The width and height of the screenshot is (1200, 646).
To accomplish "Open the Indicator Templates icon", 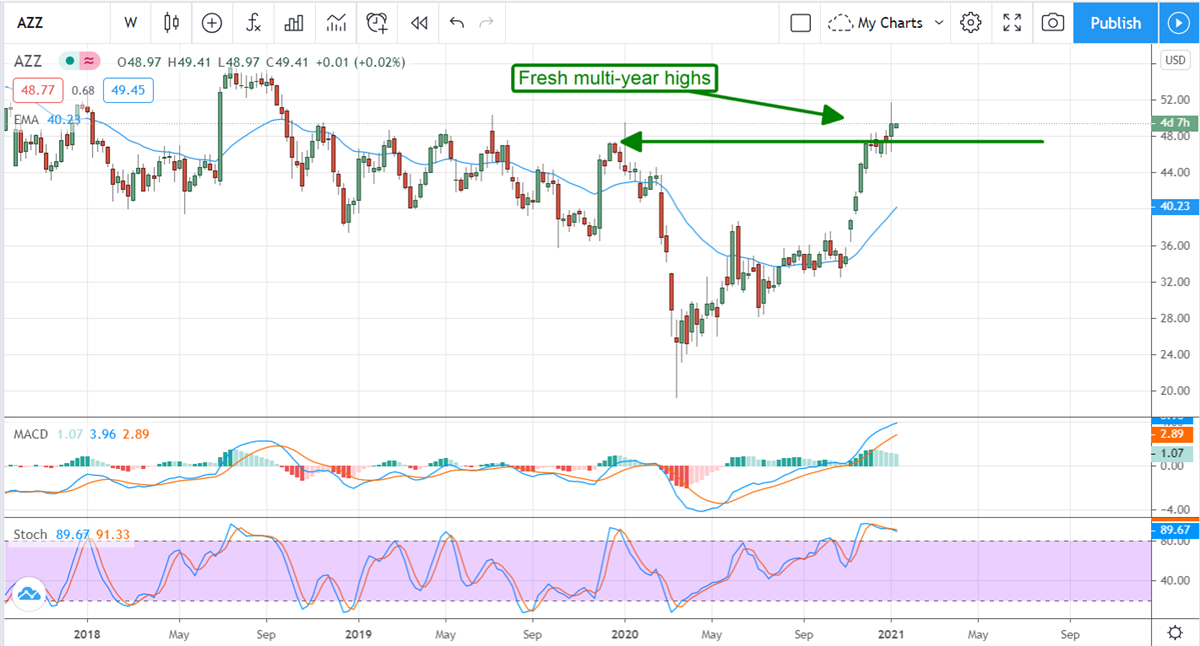I will pos(336,22).
